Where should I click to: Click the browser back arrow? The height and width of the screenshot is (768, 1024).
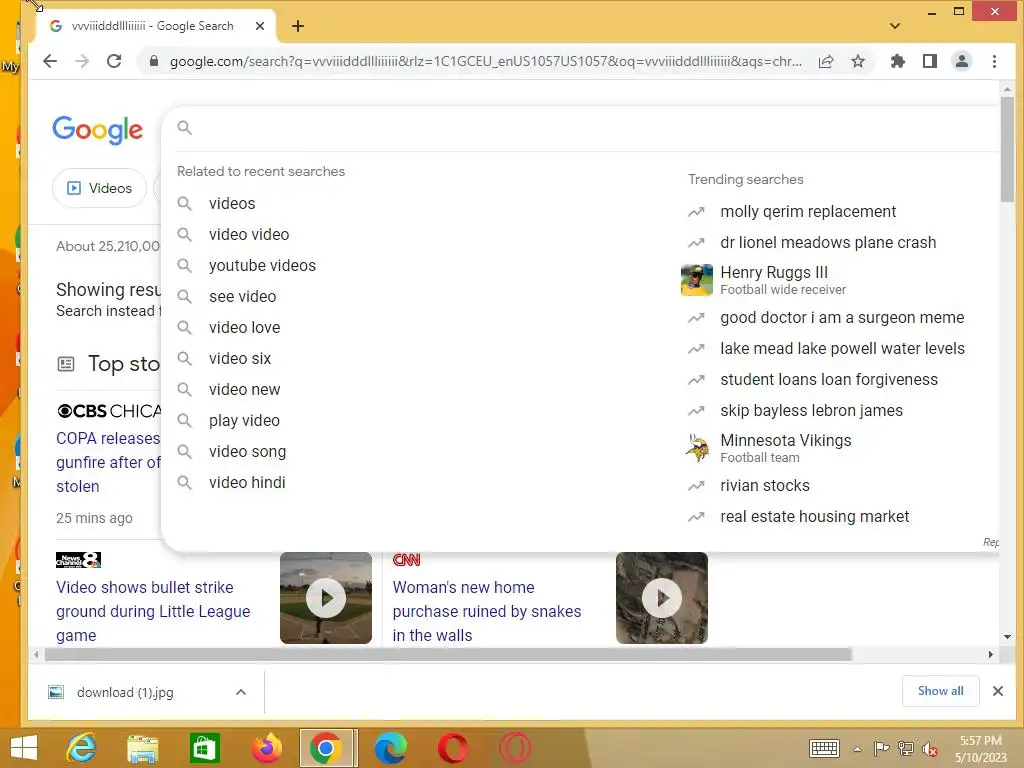pos(50,61)
